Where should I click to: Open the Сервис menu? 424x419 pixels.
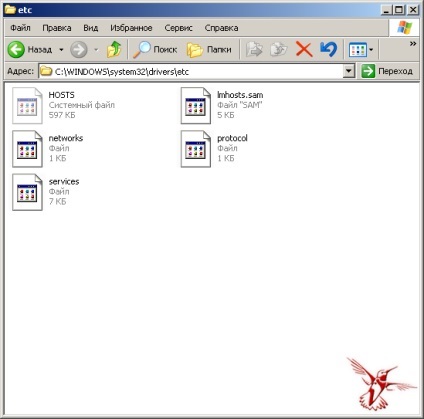coord(178,28)
